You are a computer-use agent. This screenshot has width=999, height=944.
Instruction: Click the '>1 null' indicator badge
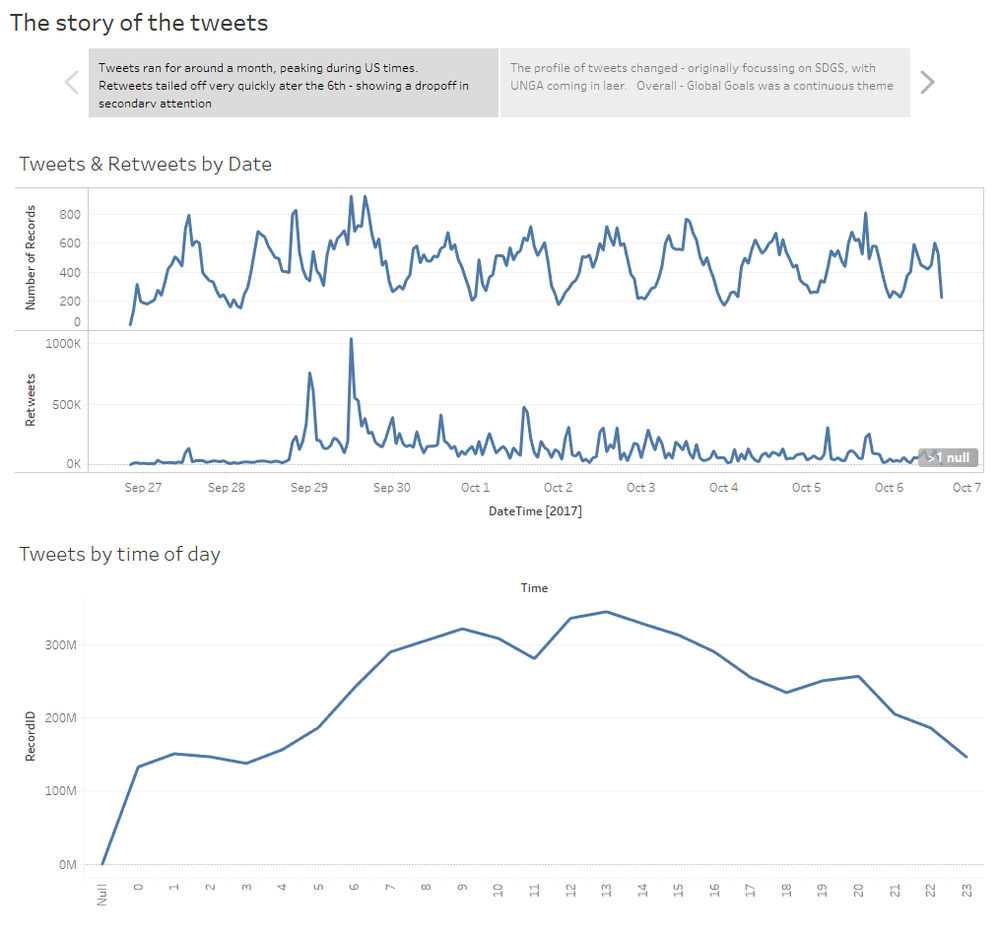pos(948,457)
